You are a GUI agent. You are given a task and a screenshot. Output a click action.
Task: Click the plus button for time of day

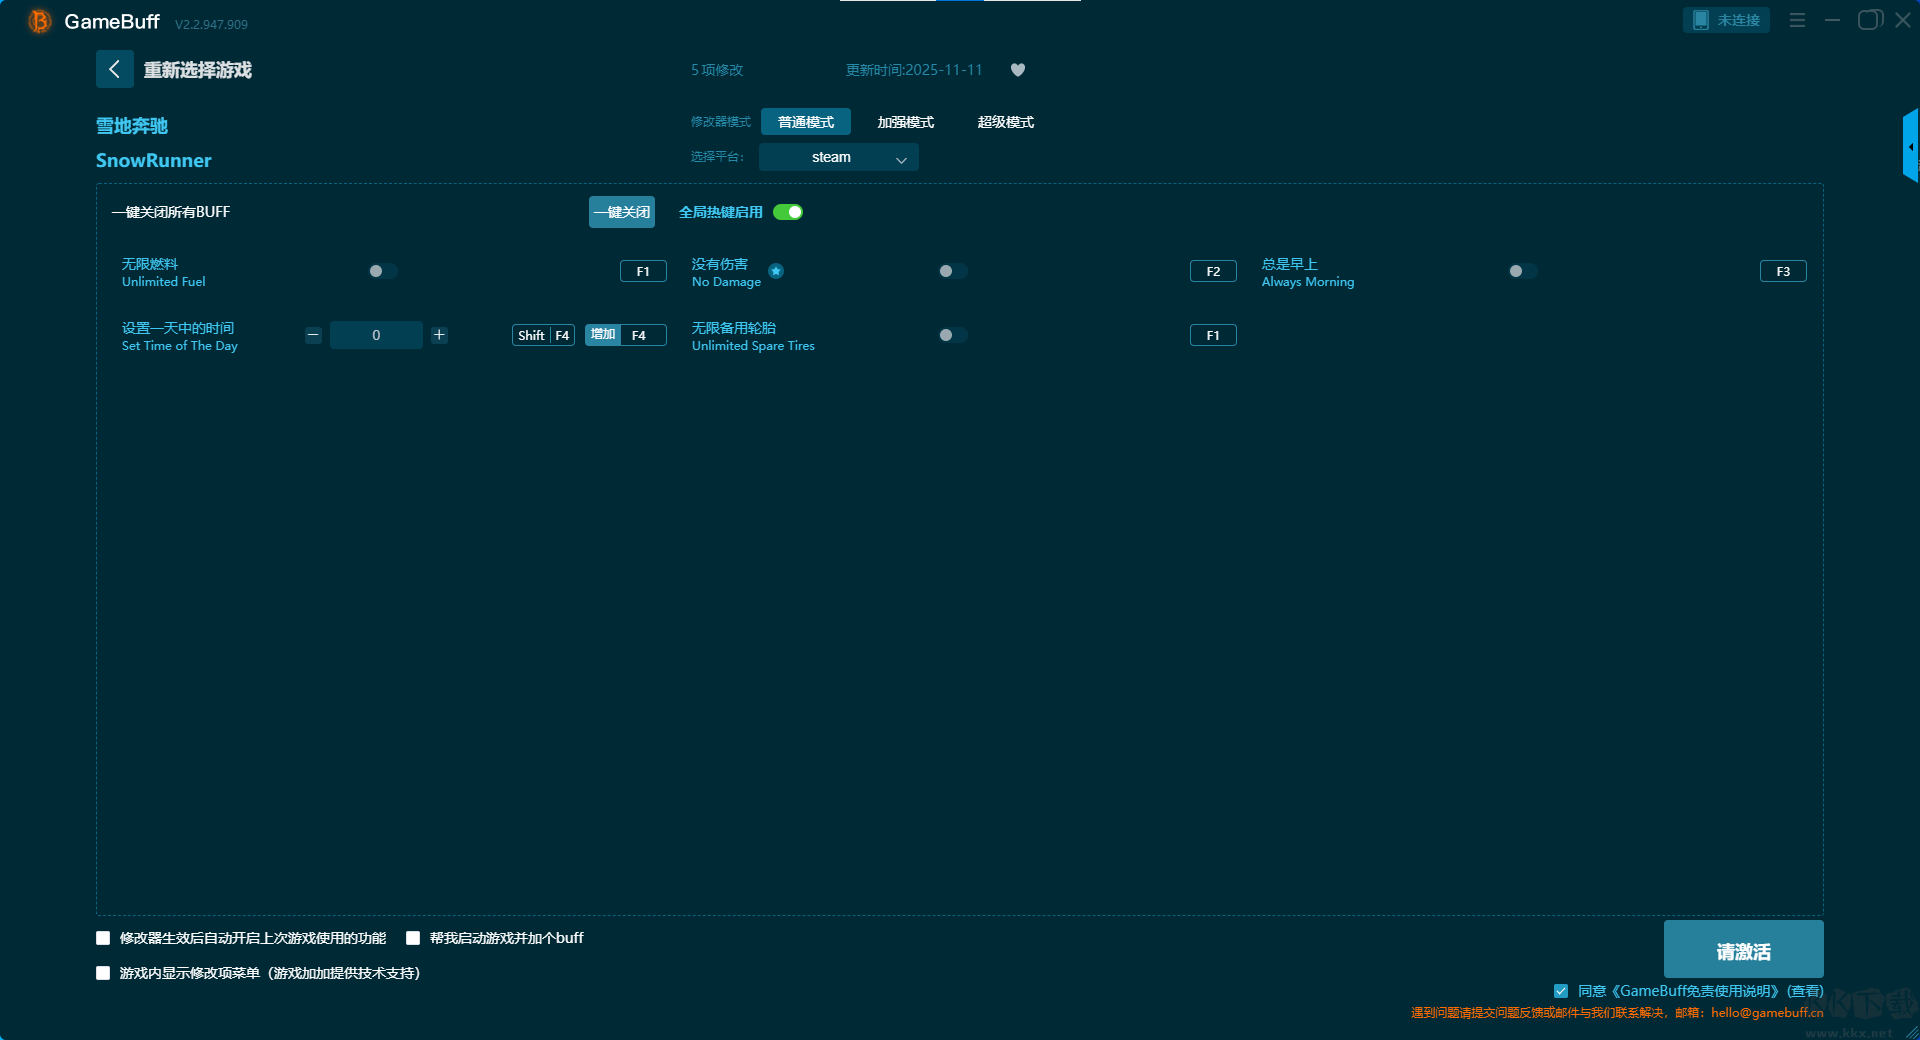pos(439,335)
